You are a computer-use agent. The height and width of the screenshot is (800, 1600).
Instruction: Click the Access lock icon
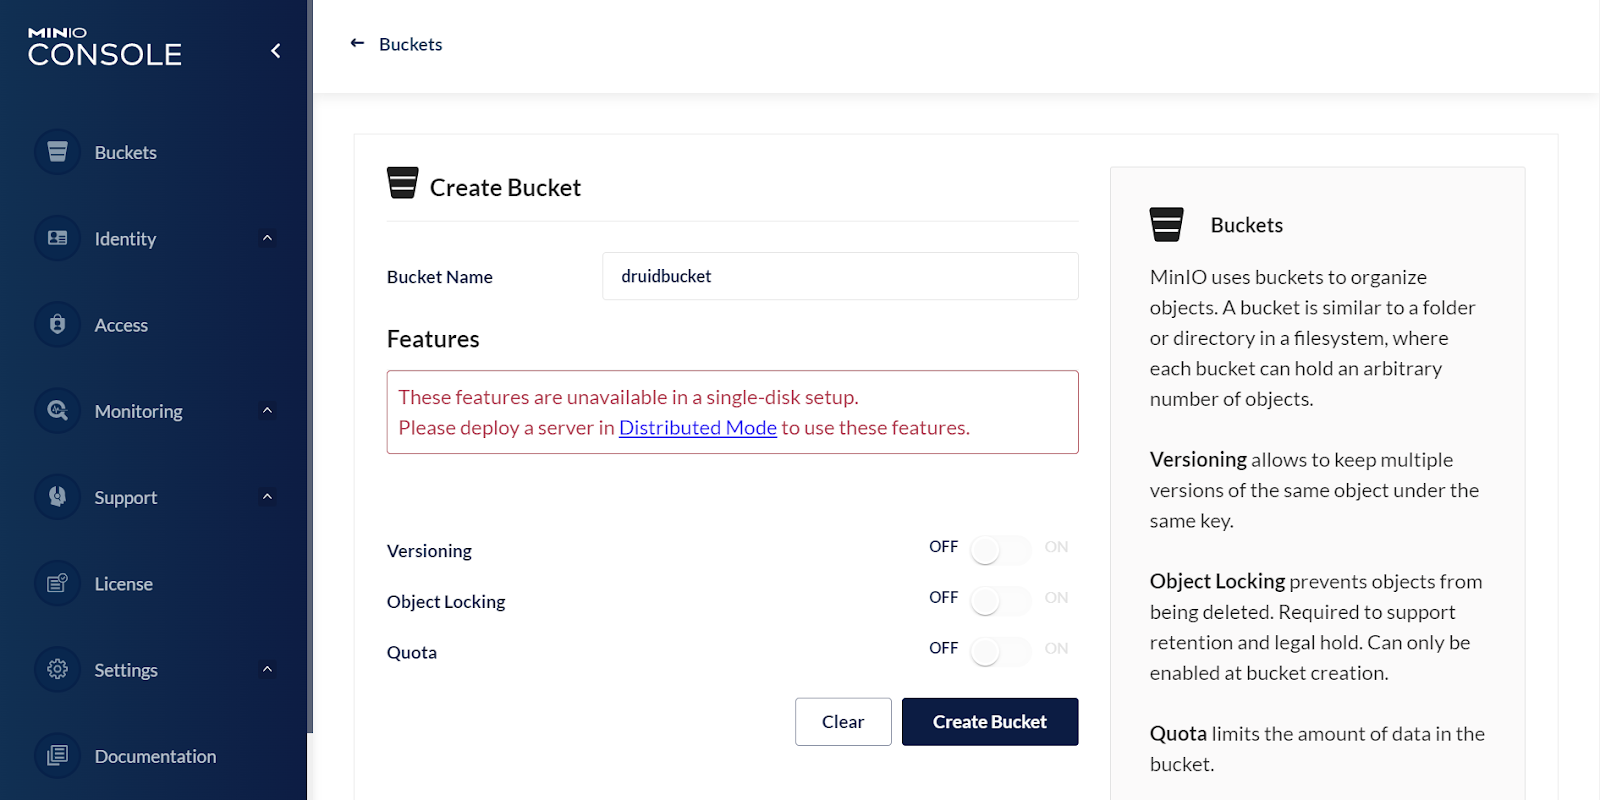58,324
